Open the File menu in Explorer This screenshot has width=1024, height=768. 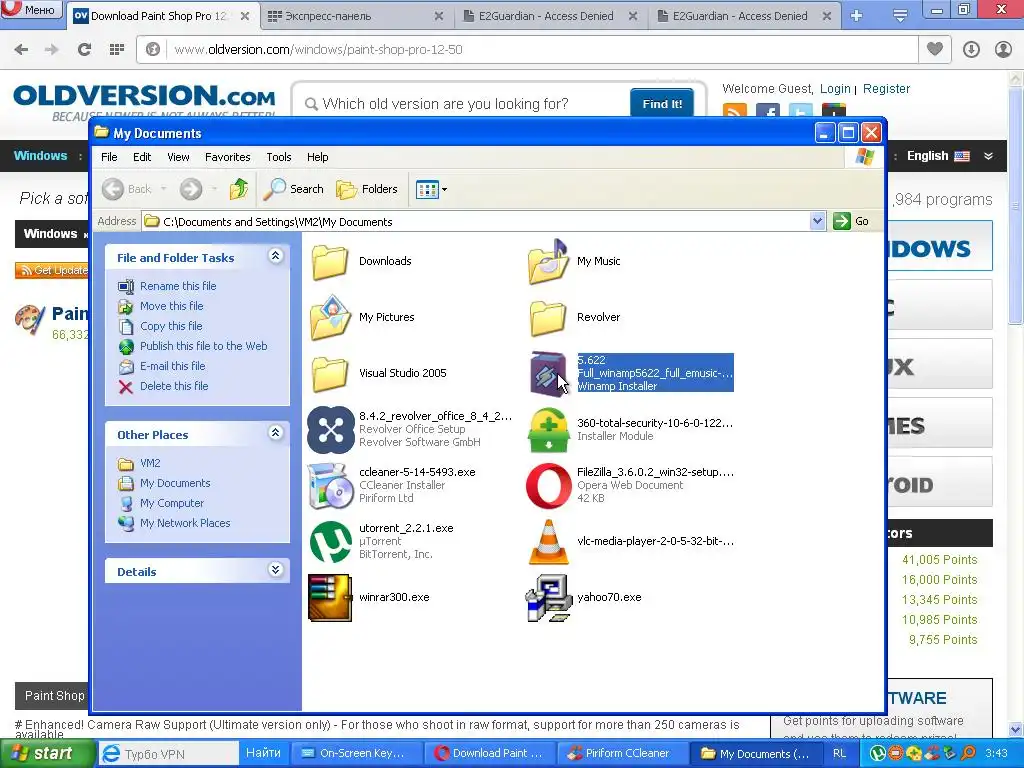pyautogui.click(x=109, y=157)
